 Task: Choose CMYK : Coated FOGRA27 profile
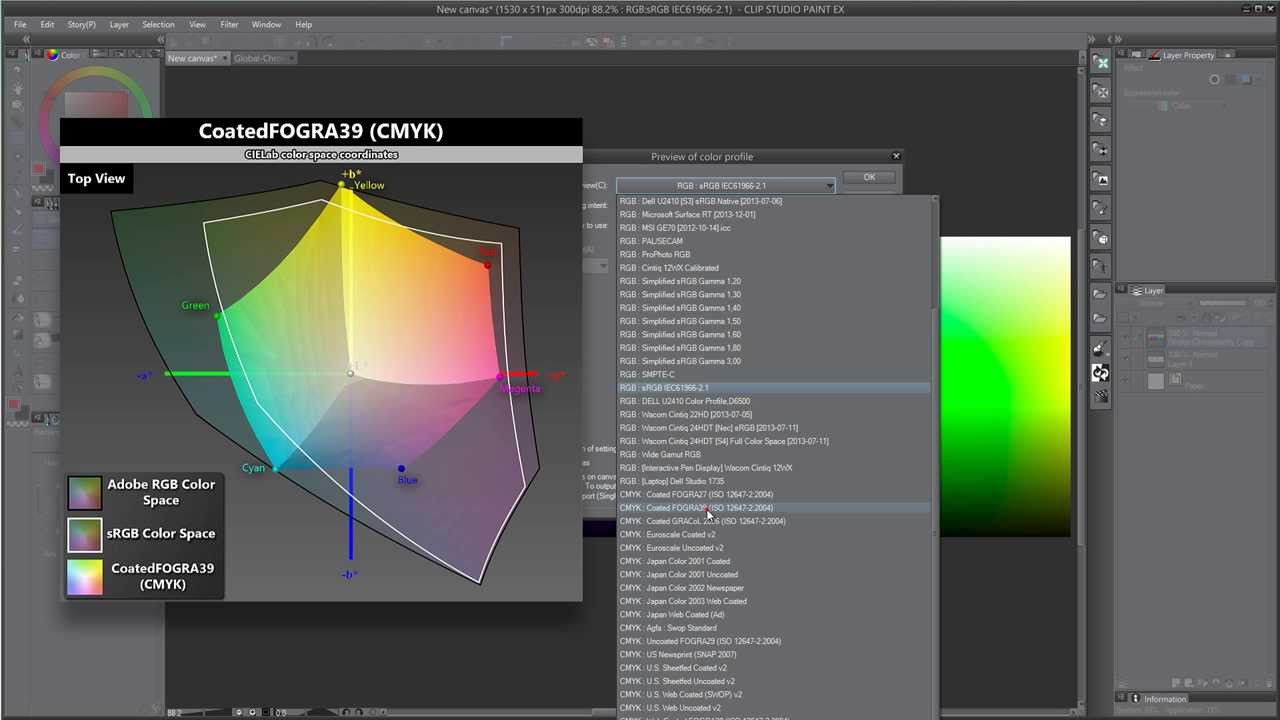774,494
